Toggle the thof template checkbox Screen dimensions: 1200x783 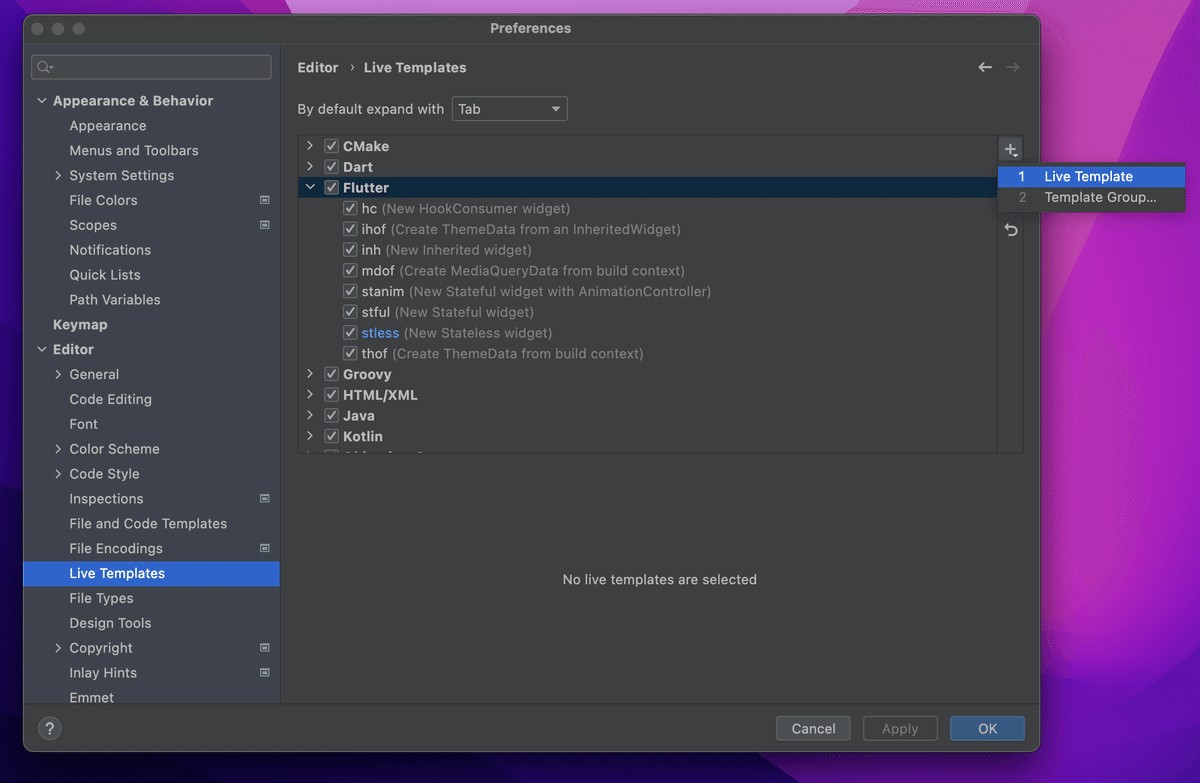(x=350, y=354)
